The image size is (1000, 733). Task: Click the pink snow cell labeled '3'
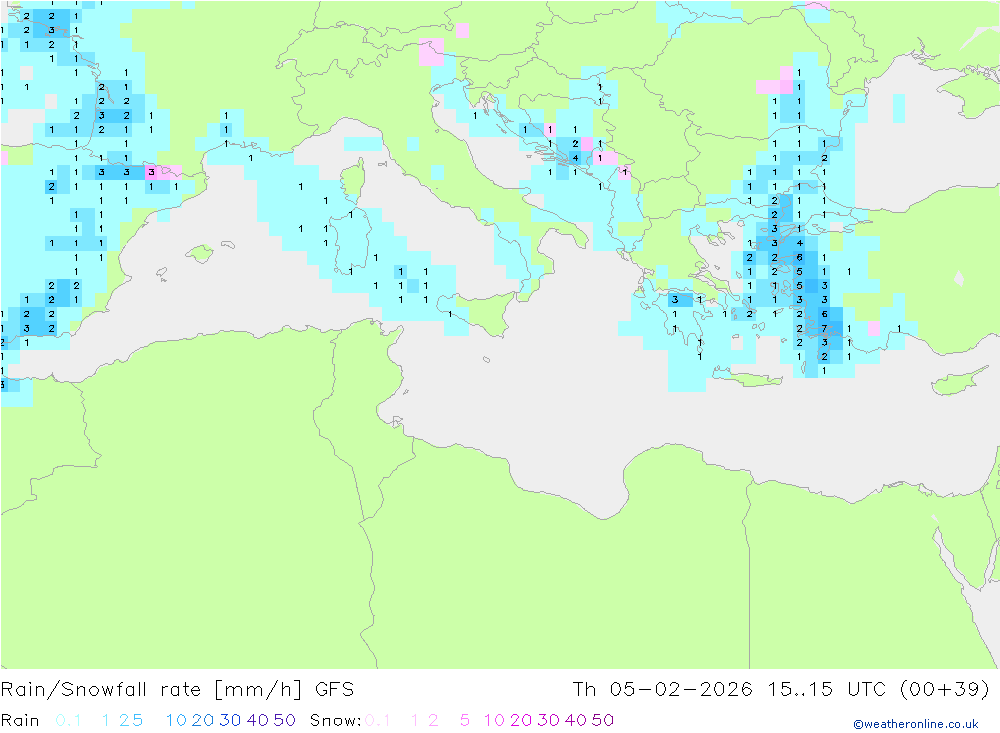click(151, 172)
